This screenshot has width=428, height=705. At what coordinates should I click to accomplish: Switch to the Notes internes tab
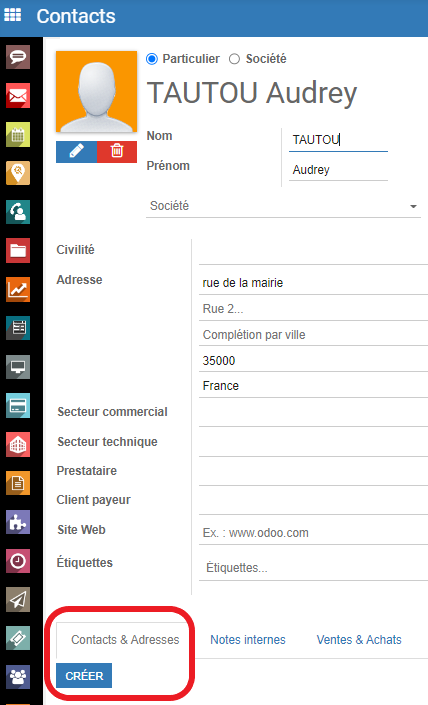coord(248,640)
